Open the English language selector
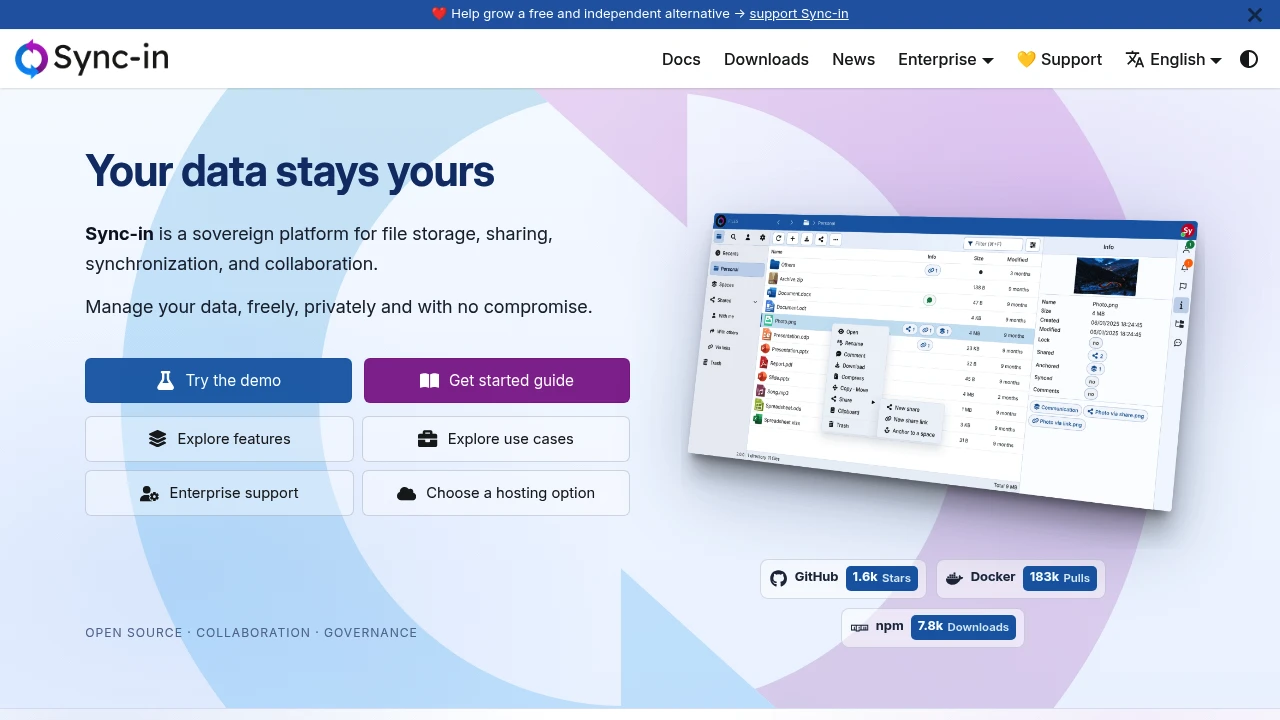1280x720 pixels. tap(1174, 59)
